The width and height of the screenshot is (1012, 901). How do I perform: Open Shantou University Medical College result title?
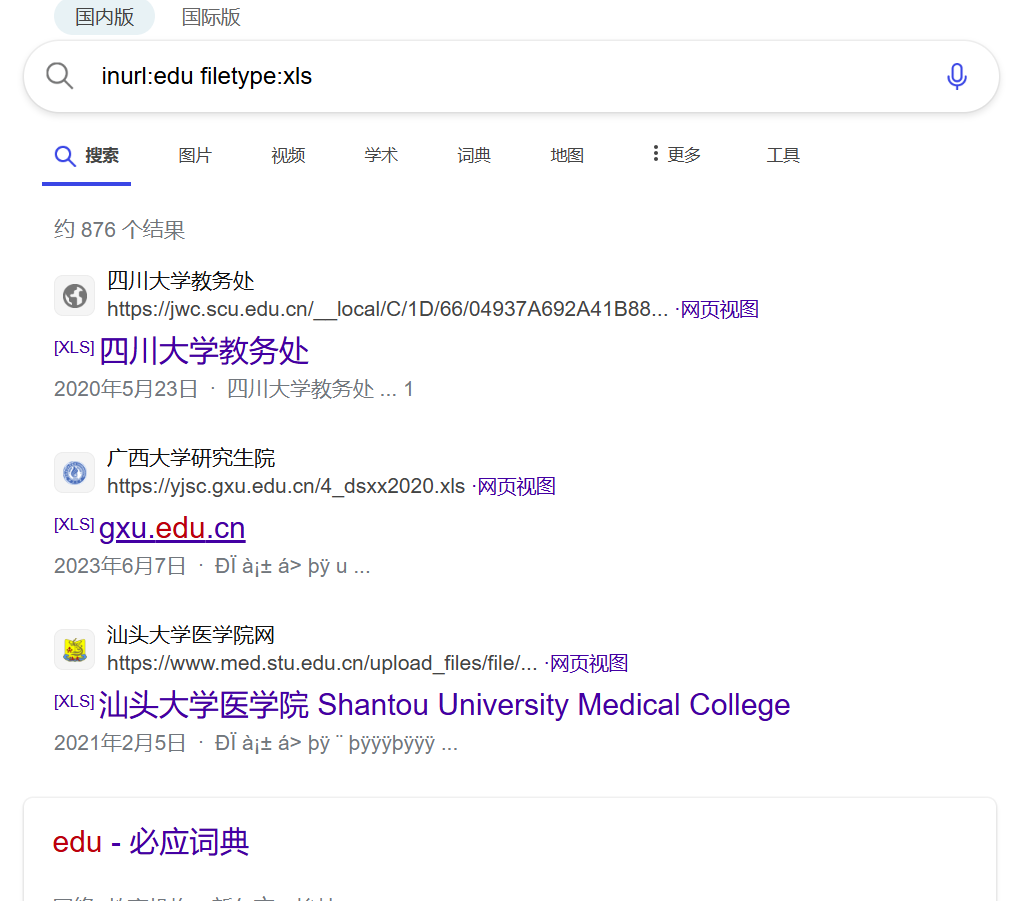[444, 705]
